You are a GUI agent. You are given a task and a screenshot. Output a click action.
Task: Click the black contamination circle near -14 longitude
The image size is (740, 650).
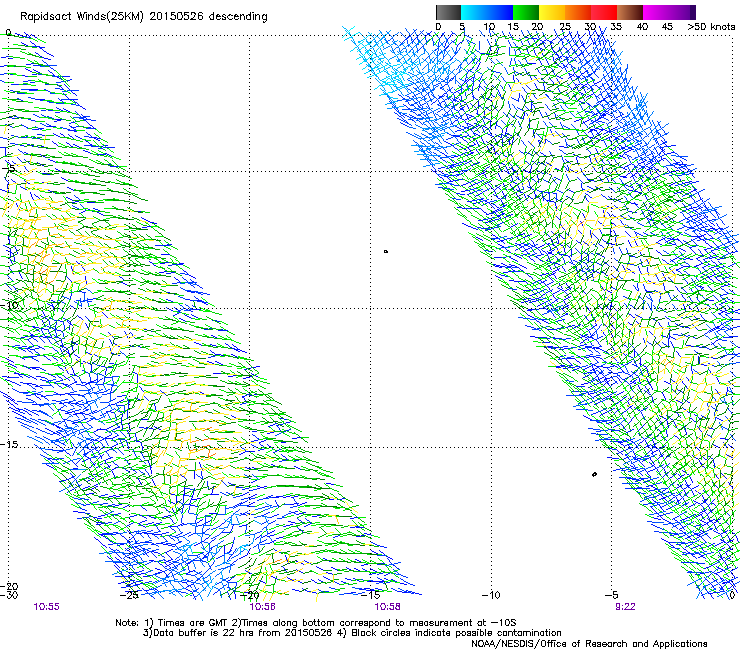386,252
